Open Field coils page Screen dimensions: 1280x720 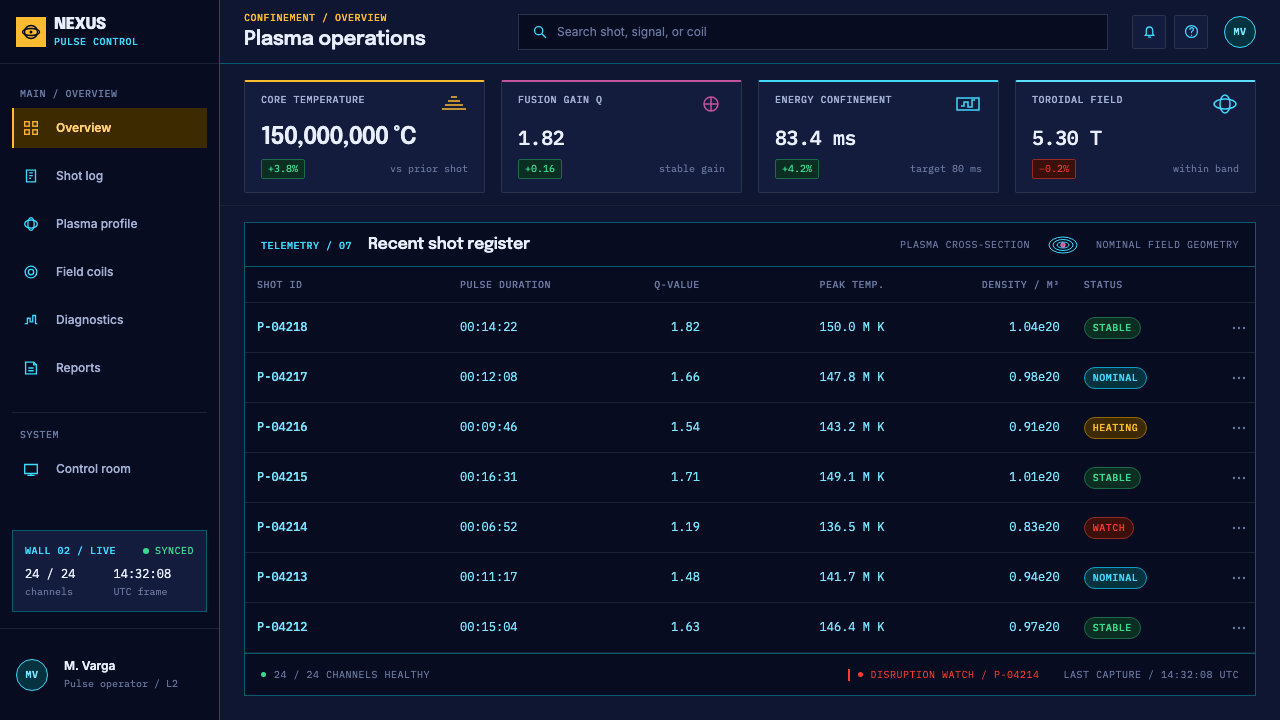110,272
